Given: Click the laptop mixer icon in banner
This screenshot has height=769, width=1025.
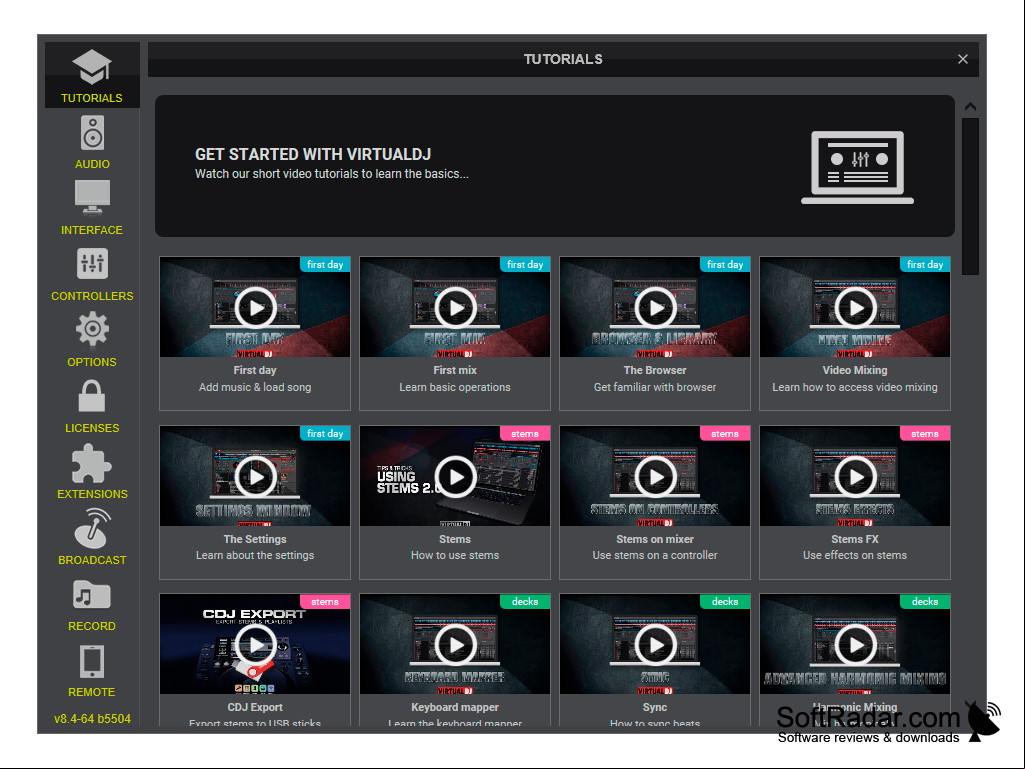Looking at the screenshot, I should pyautogui.click(x=858, y=167).
